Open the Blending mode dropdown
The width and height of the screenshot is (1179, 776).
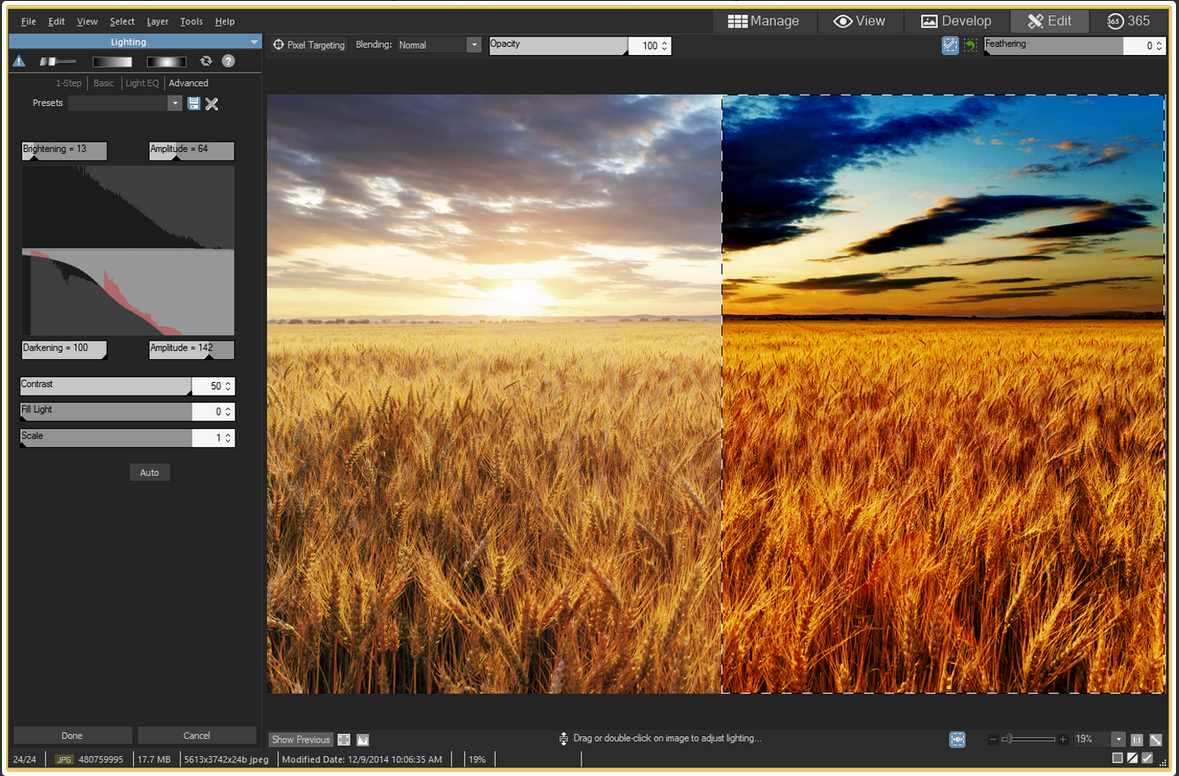point(473,45)
